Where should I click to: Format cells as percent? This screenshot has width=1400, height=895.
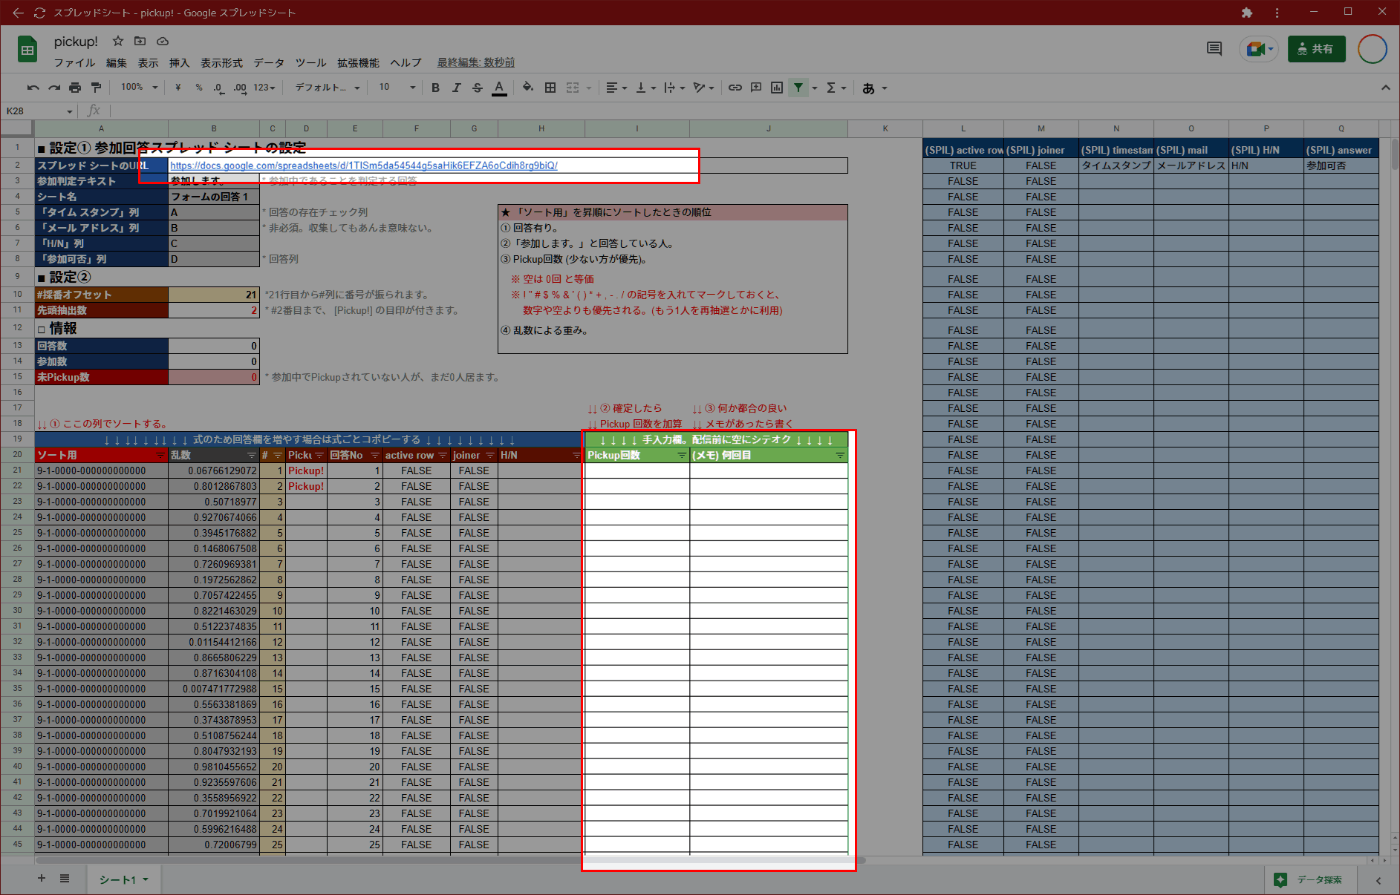click(199, 88)
